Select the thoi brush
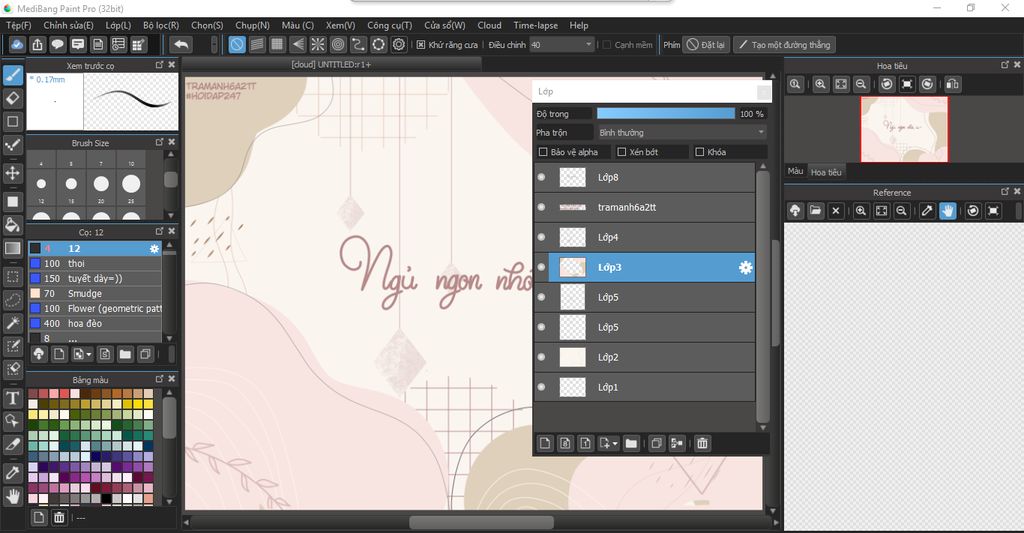 click(x=95, y=264)
